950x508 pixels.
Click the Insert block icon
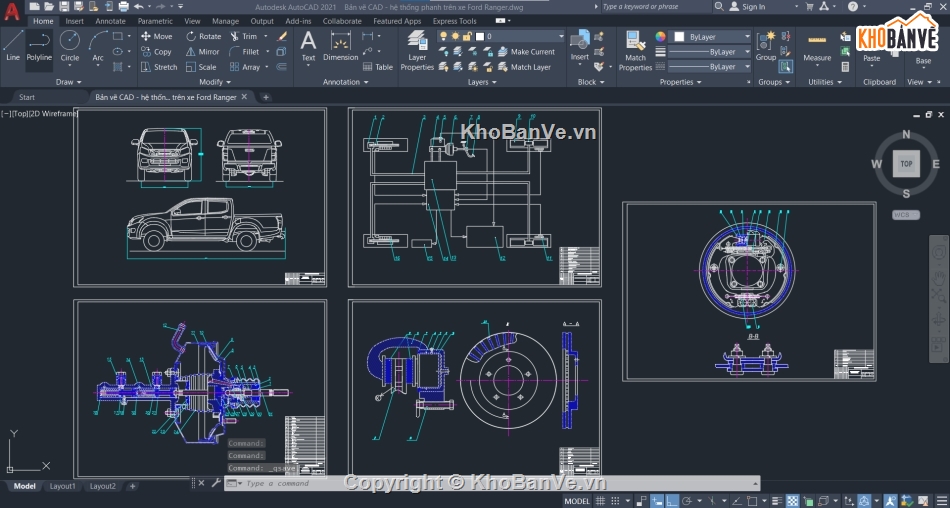click(580, 46)
